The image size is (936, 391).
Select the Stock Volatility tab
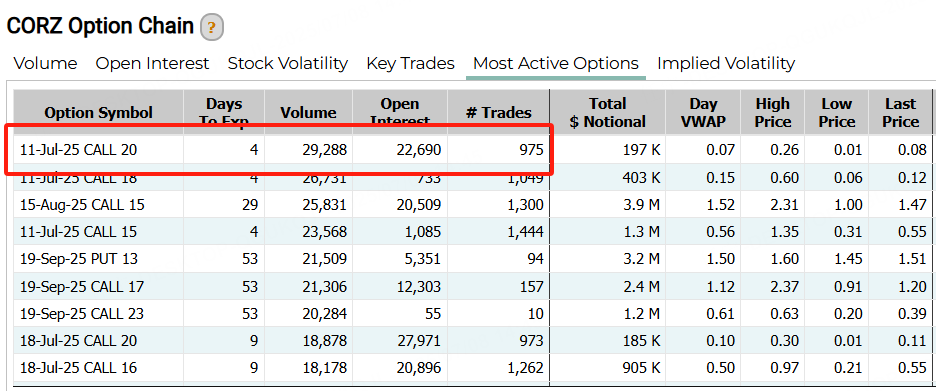pos(288,63)
